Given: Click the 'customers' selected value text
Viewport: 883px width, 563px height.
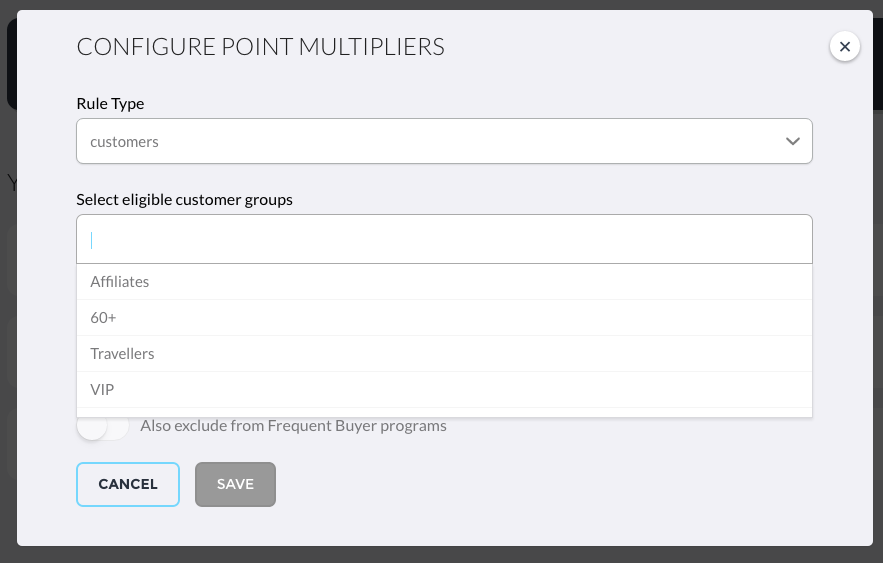Looking at the screenshot, I should click(124, 142).
